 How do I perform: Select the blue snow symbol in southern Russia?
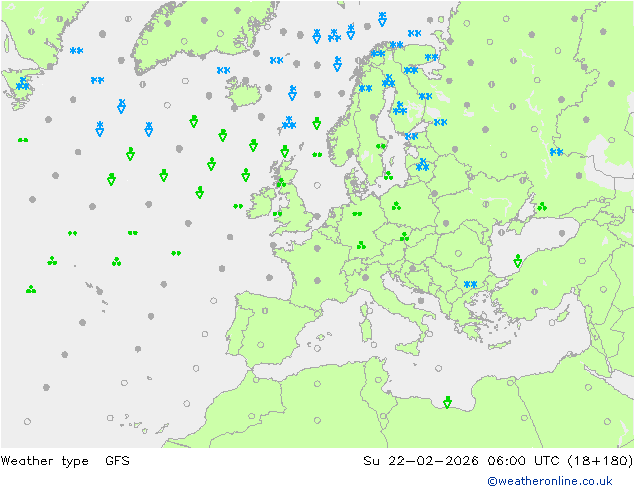556,152
